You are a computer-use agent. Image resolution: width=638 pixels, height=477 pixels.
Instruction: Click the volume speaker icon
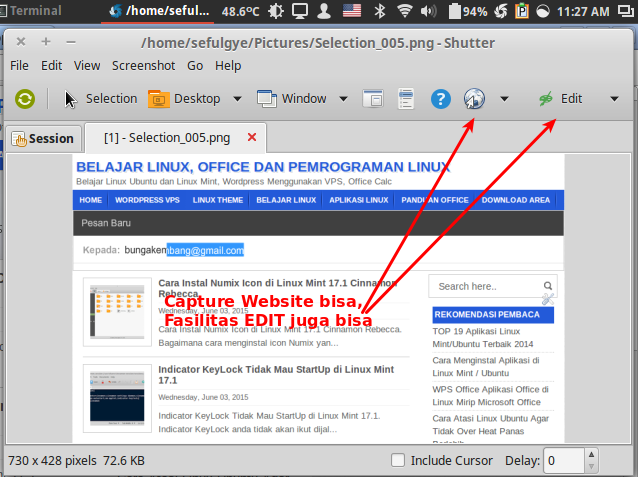point(428,11)
